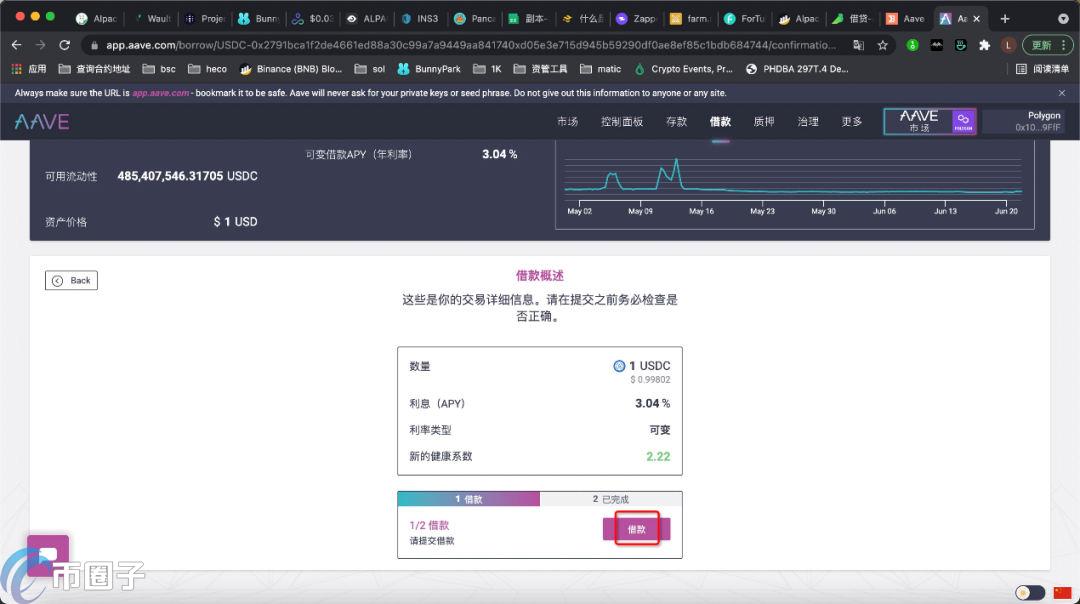Switch to the Bunn browser tab
The image size is (1080, 604).
[x=259, y=19]
